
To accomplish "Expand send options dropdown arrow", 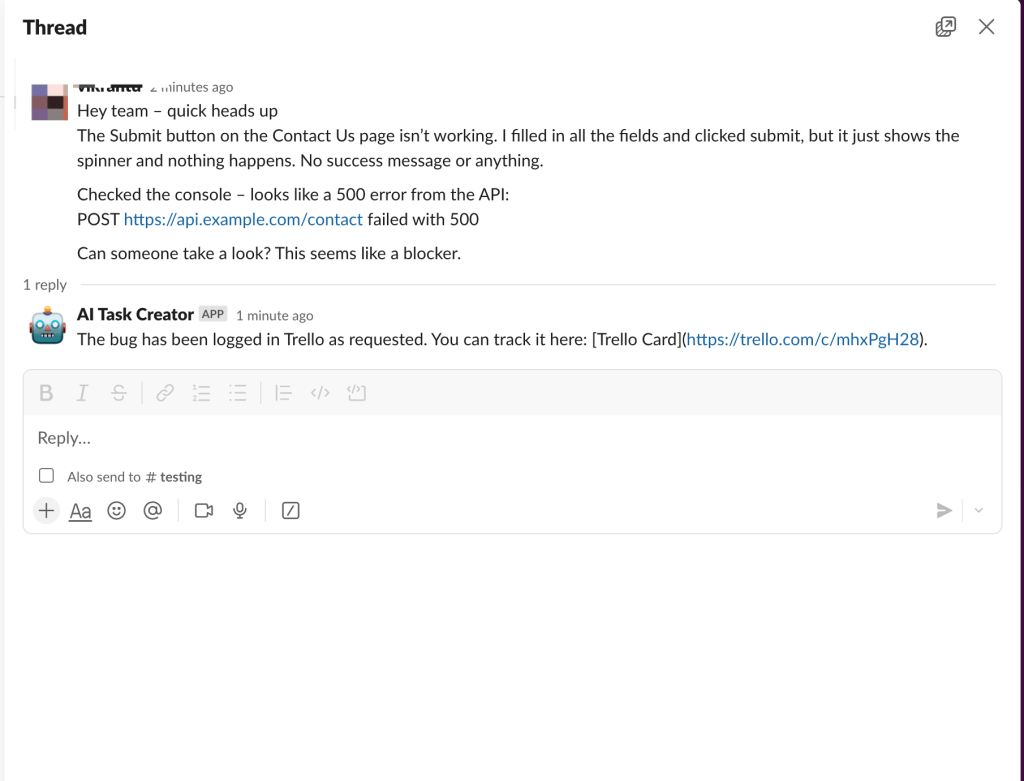I will (x=978, y=511).
